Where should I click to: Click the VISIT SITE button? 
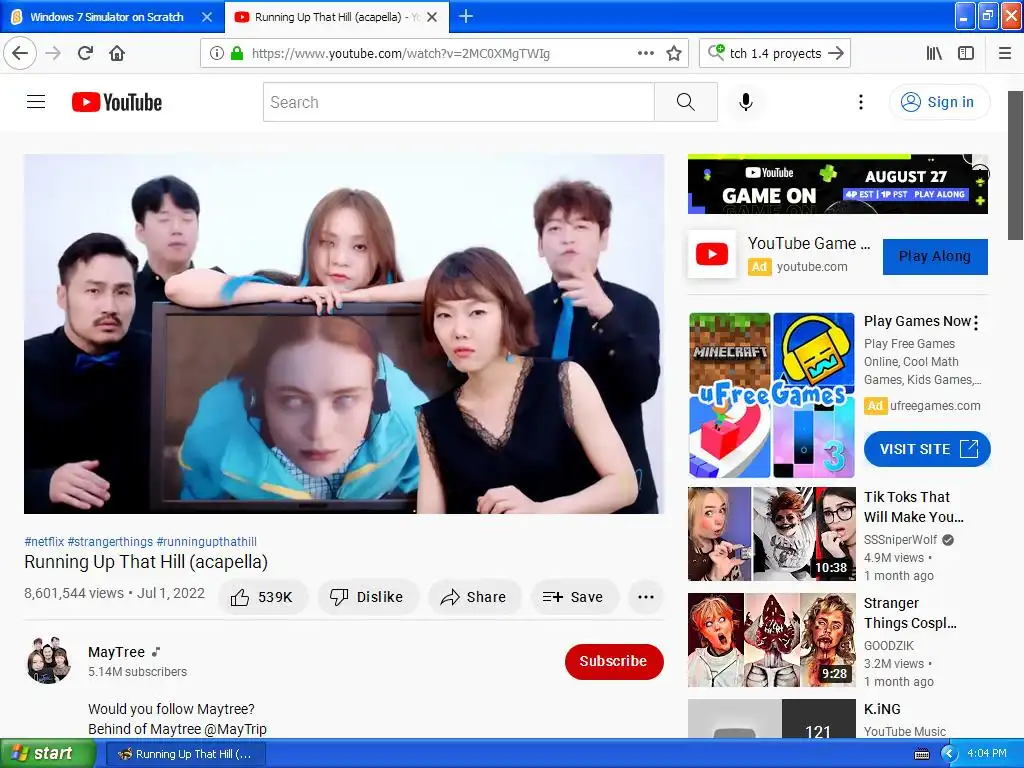pos(927,449)
